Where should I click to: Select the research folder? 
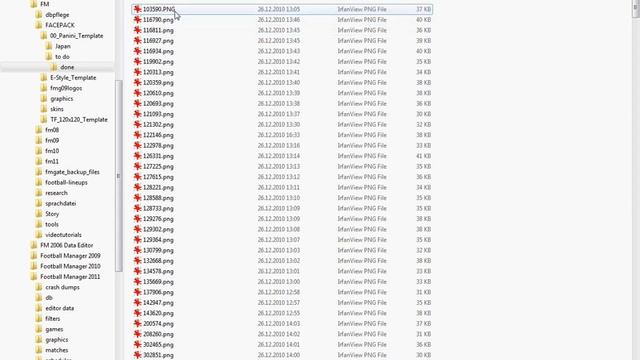point(56,193)
